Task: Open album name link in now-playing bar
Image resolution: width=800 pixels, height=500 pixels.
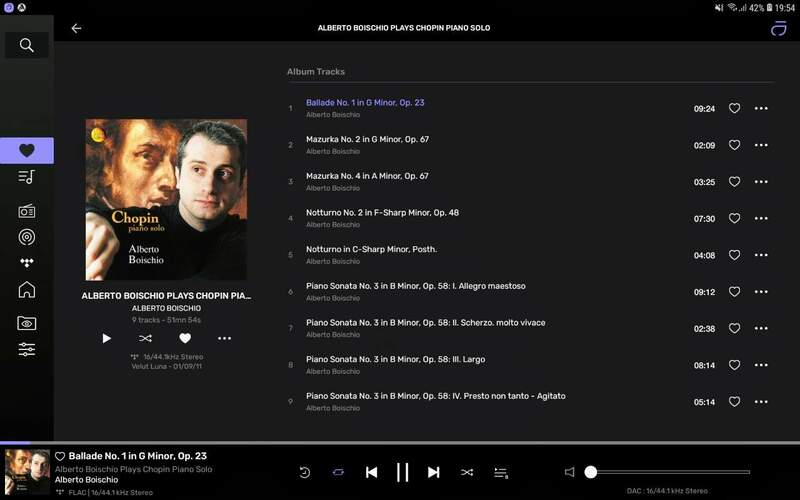Action: 133,469
